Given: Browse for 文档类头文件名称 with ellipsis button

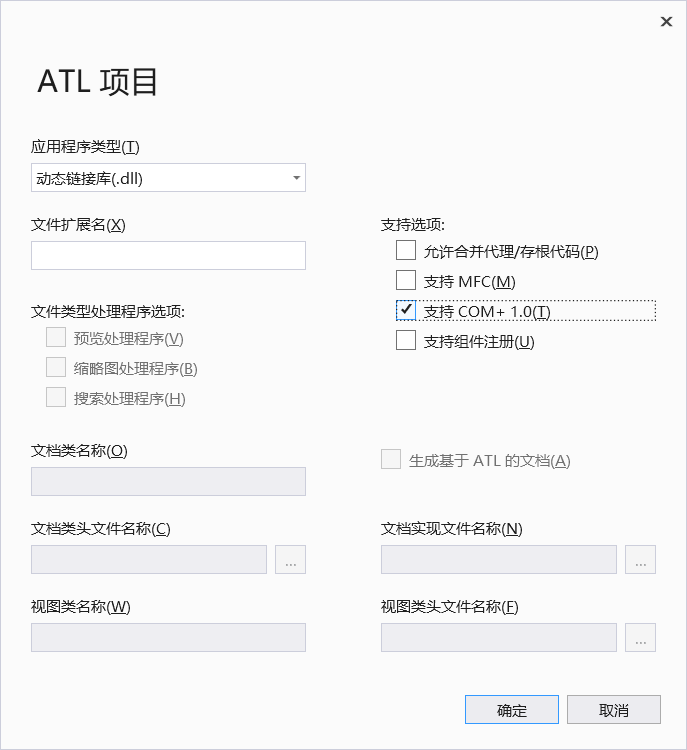Looking at the screenshot, I should tap(290, 560).
